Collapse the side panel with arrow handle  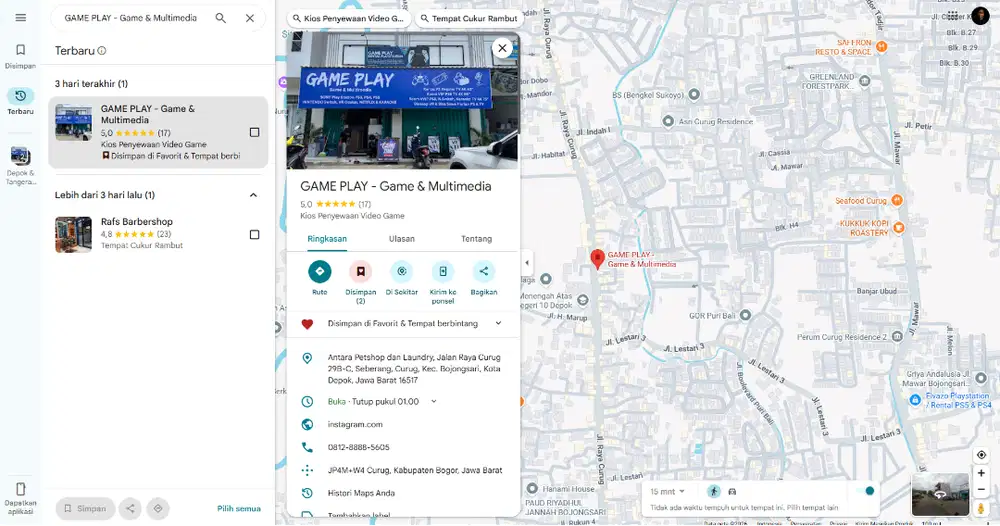[527, 263]
